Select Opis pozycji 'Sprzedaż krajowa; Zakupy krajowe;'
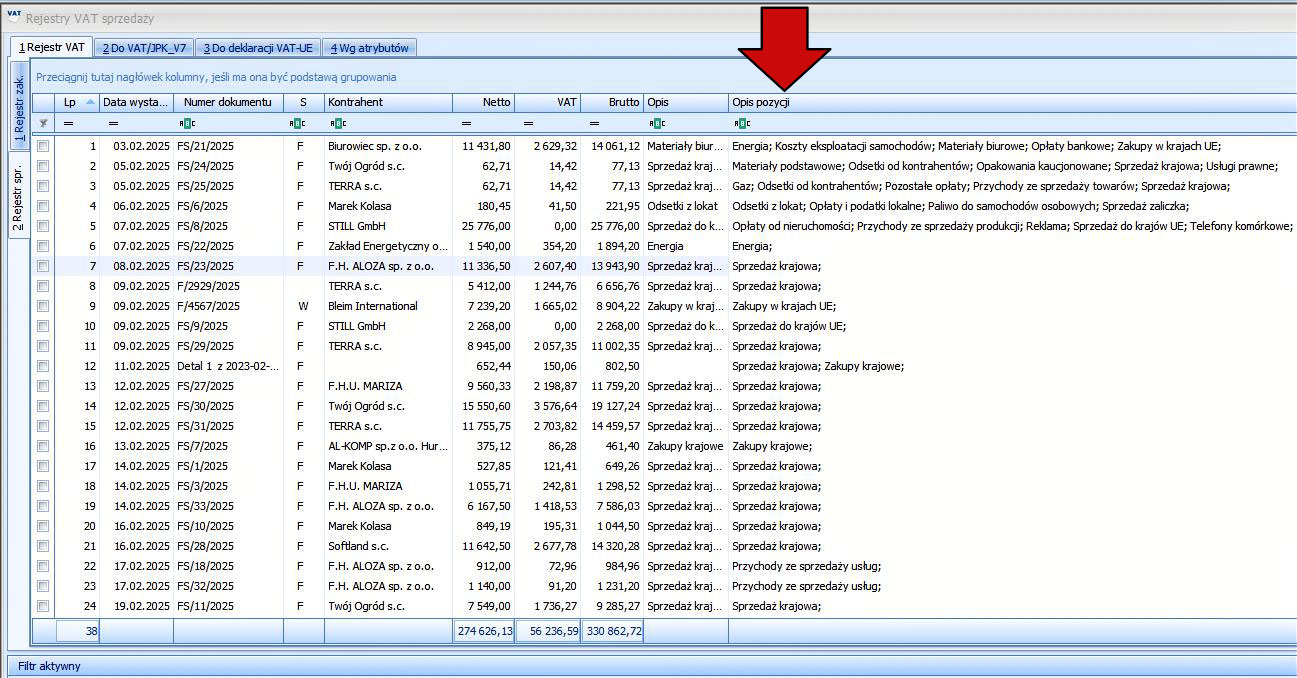 [818, 366]
